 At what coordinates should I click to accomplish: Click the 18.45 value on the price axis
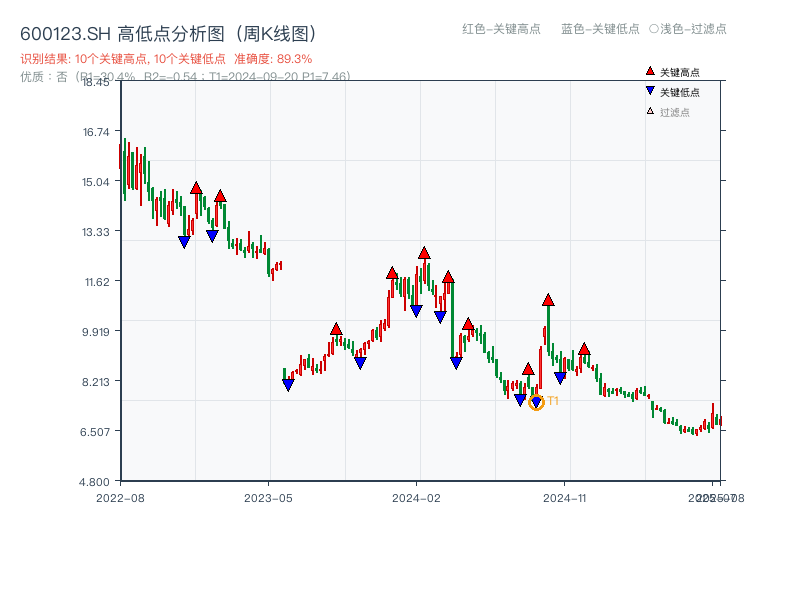(x=96, y=84)
